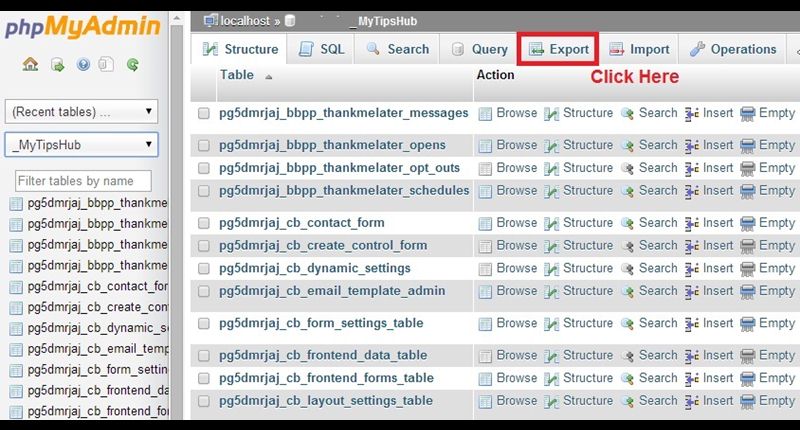The width and height of the screenshot is (800, 430).
Task: Check the box for pg5dmrjaj_bbpp_thankmelater_schedules
Action: tap(204, 191)
